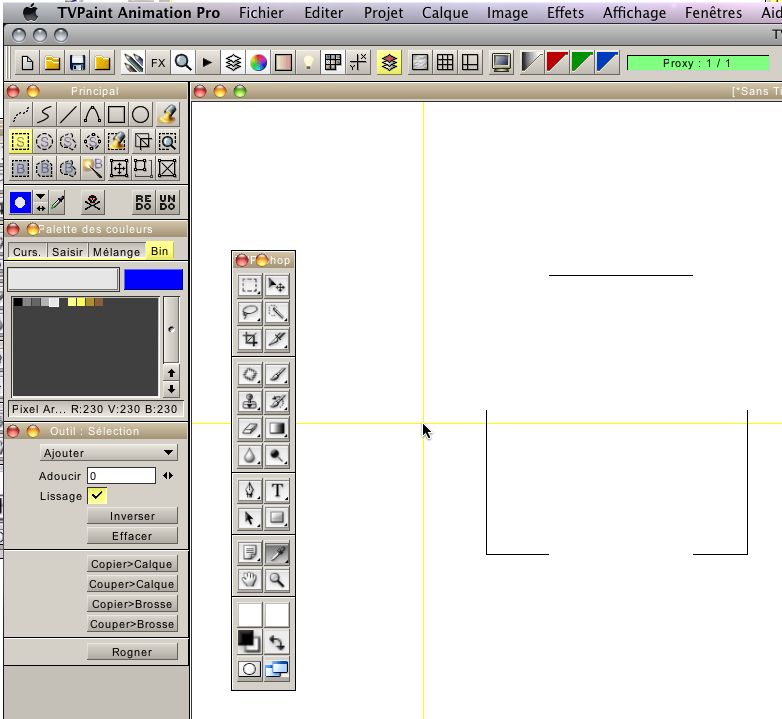Switch to the Saisir palette tab
782x719 pixels.
(67, 252)
